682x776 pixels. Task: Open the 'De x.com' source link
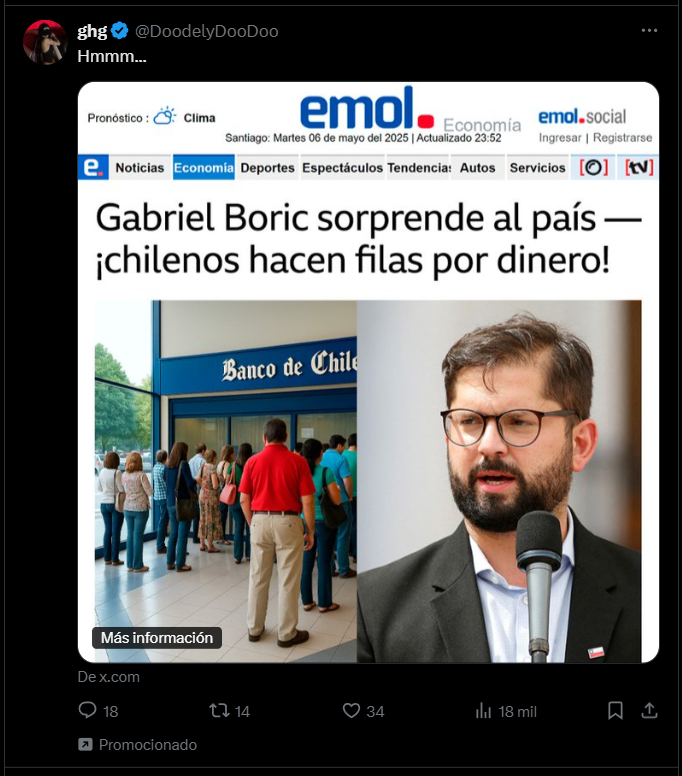[108, 677]
